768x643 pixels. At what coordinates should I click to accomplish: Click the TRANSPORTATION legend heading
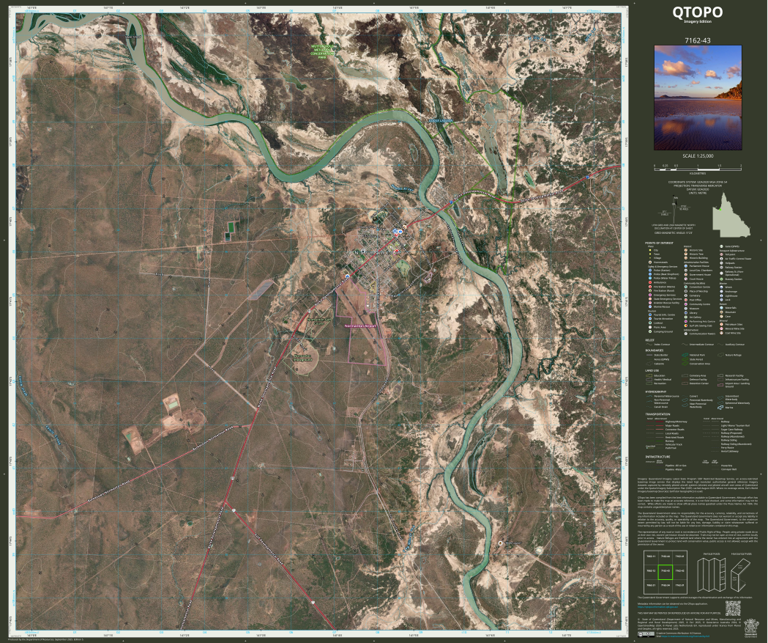(x=657, y=414)
